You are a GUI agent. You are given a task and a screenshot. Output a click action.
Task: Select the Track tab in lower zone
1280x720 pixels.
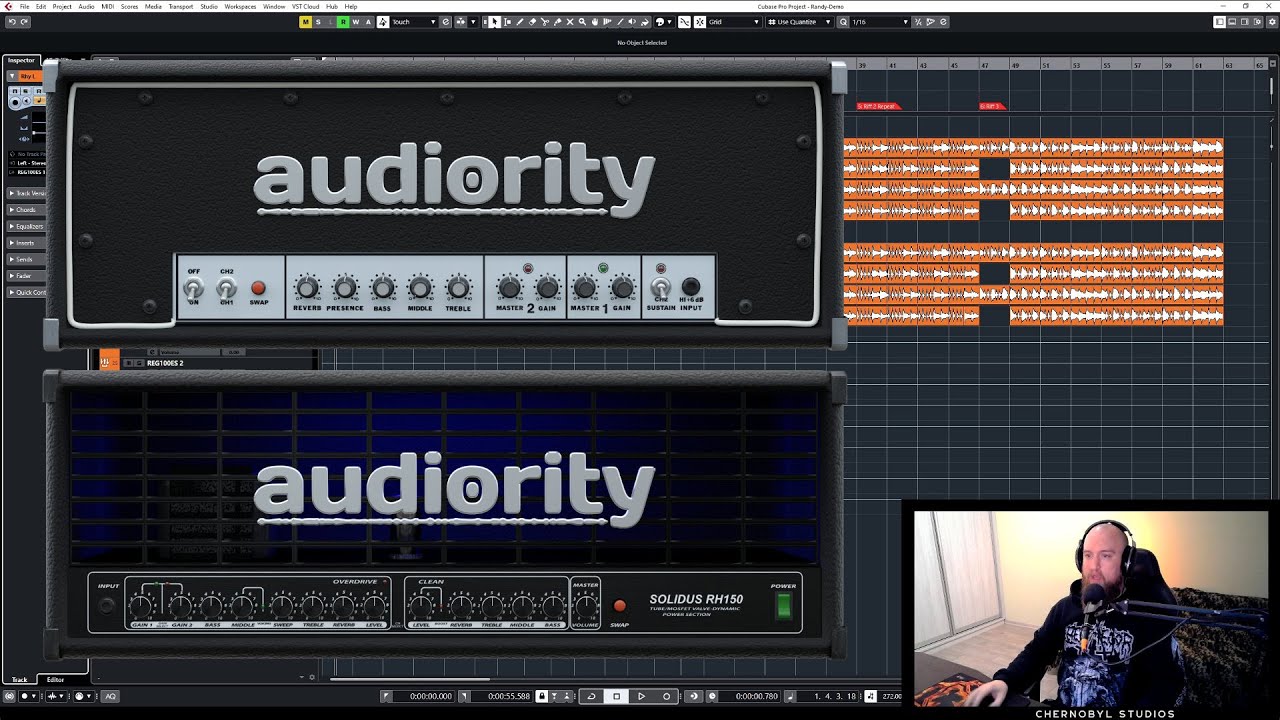(x=19, y=680)
